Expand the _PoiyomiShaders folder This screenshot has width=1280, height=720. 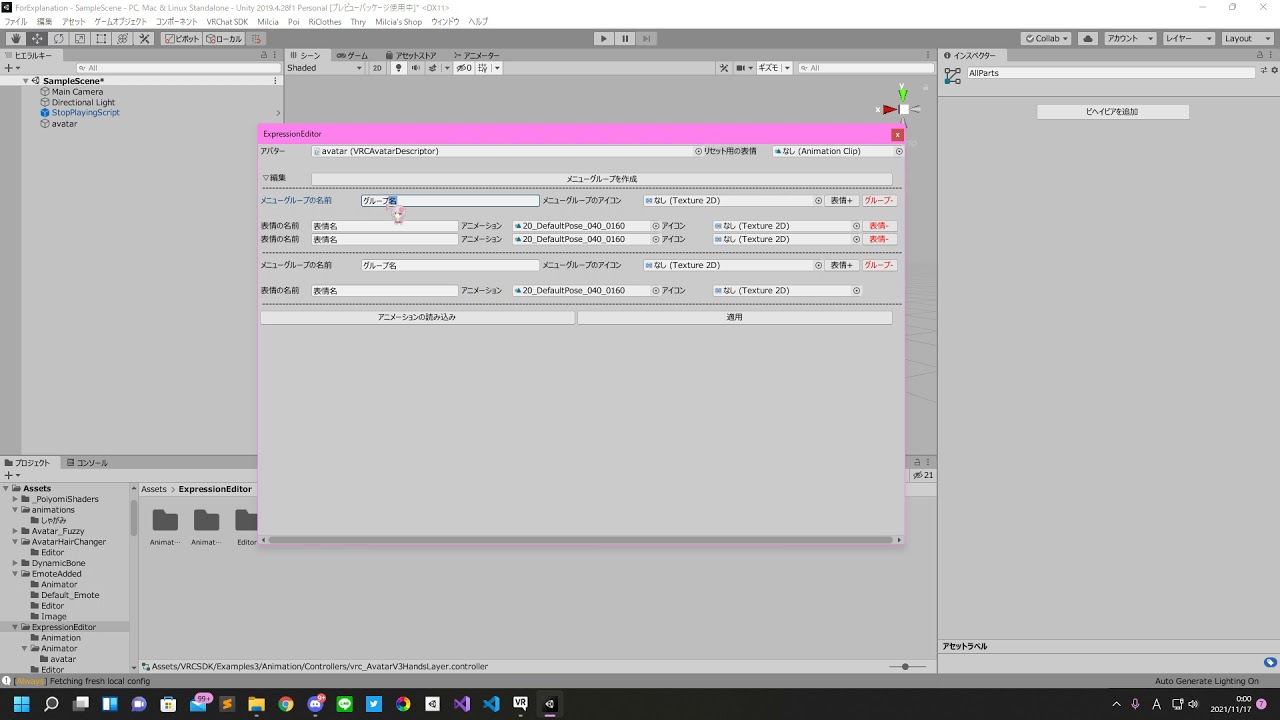(15, 499)
